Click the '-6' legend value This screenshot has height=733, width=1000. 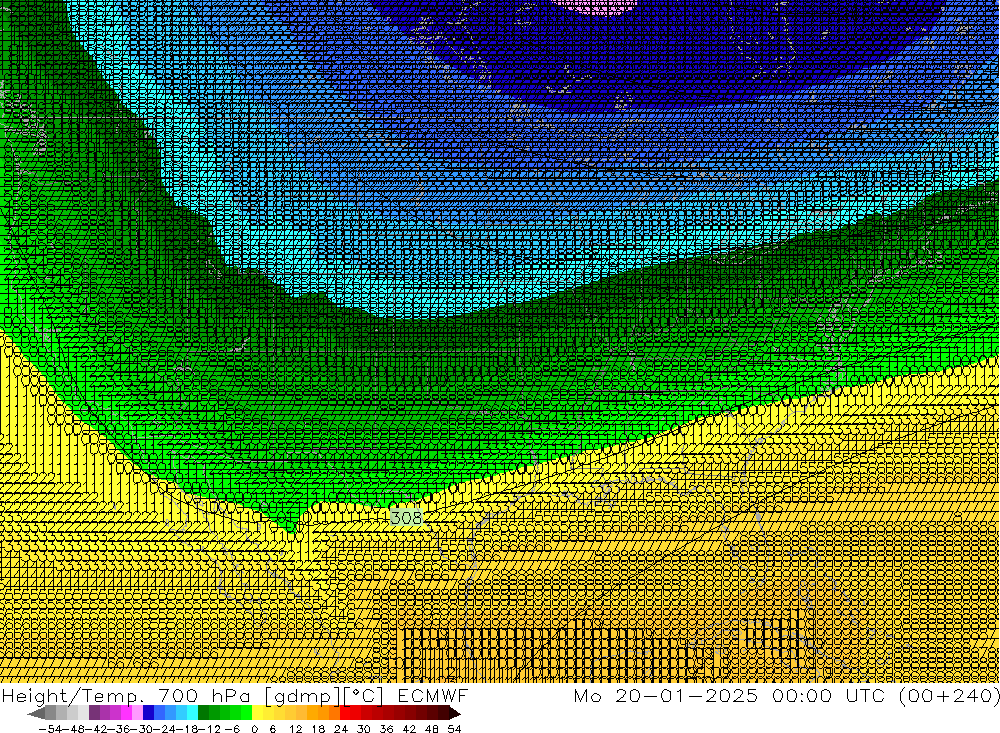tap(232, 729)
